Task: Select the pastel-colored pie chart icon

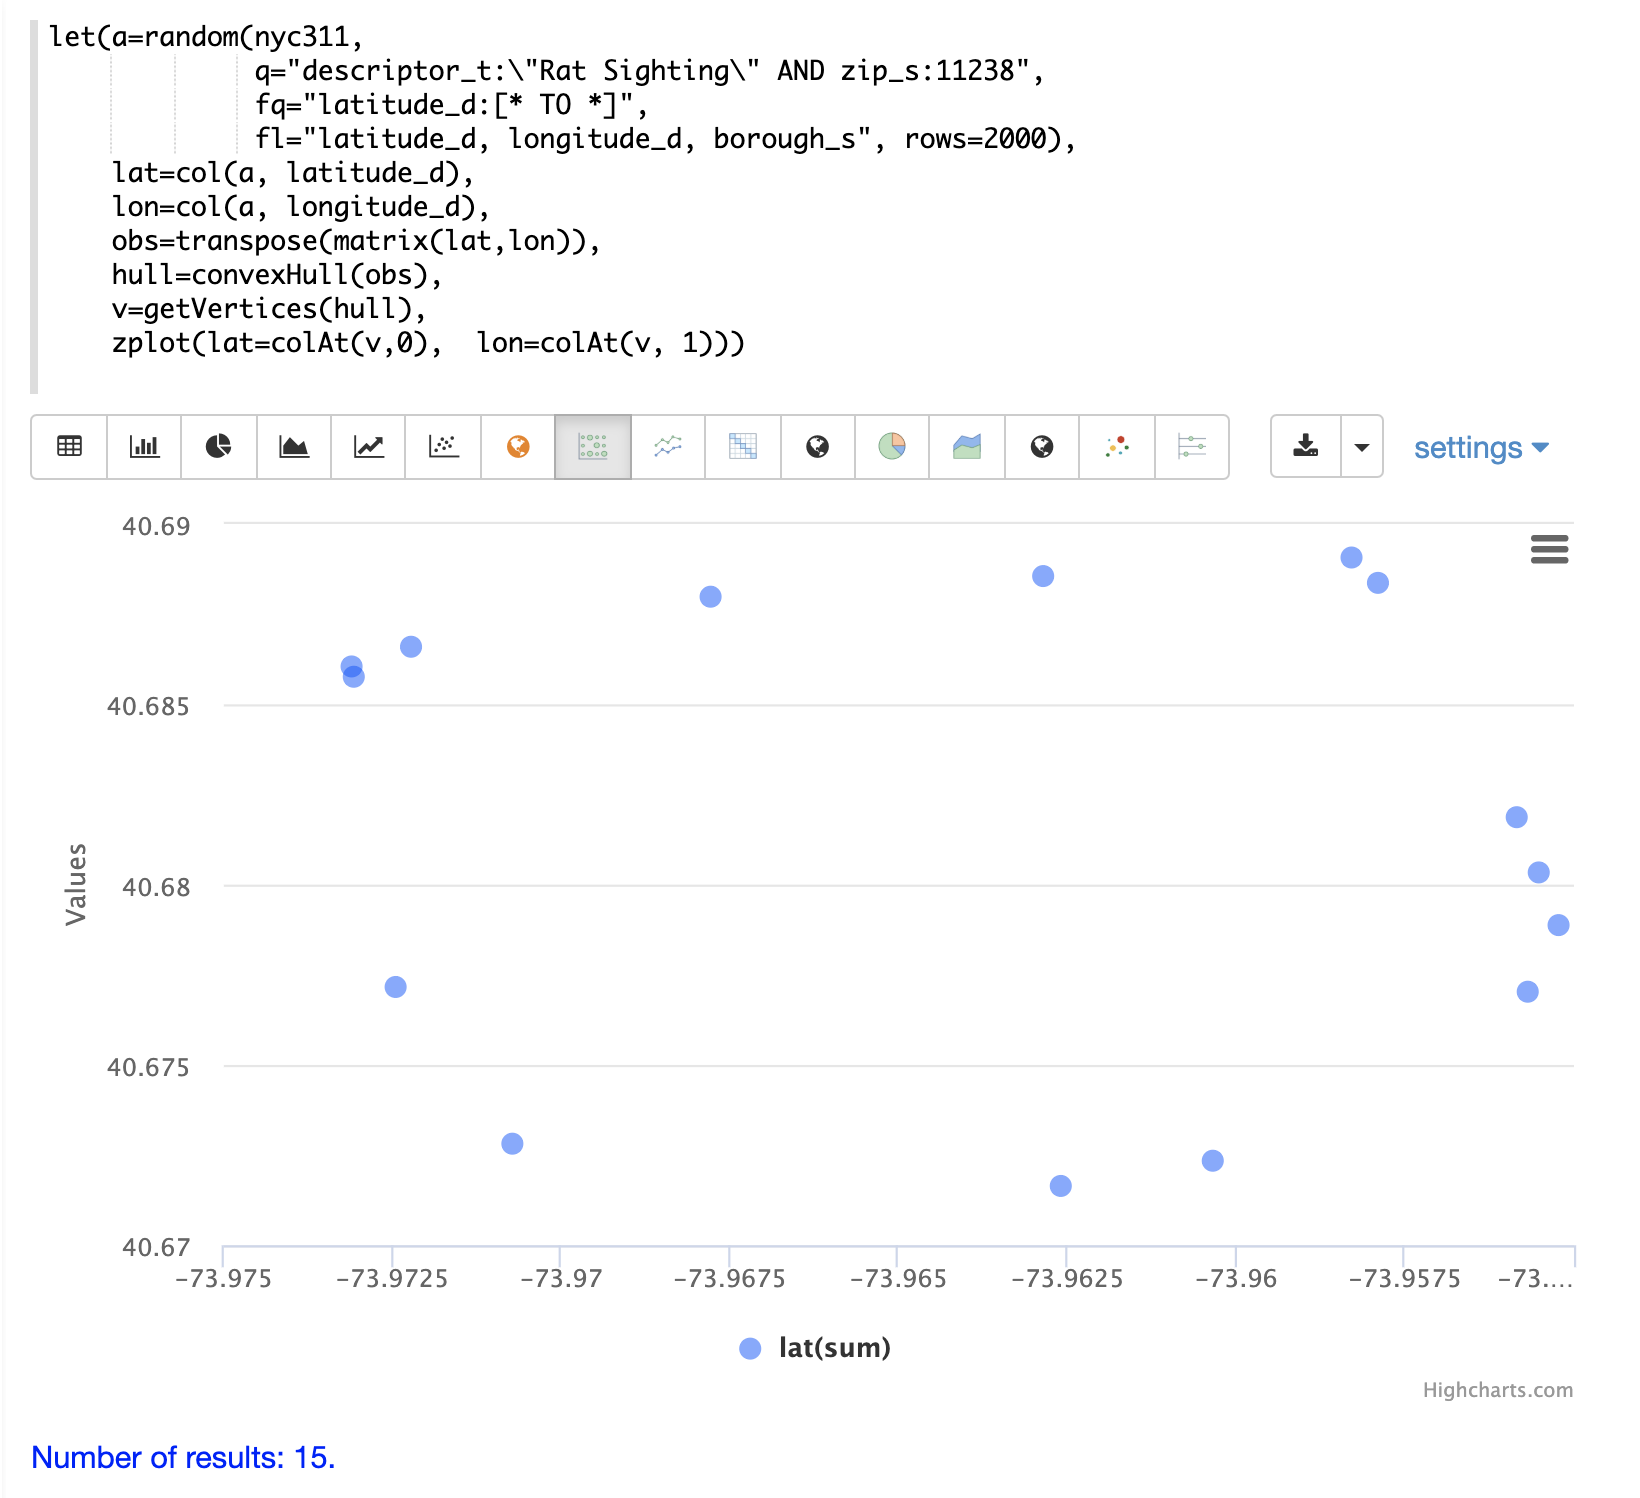Action: tap(892, 447)
